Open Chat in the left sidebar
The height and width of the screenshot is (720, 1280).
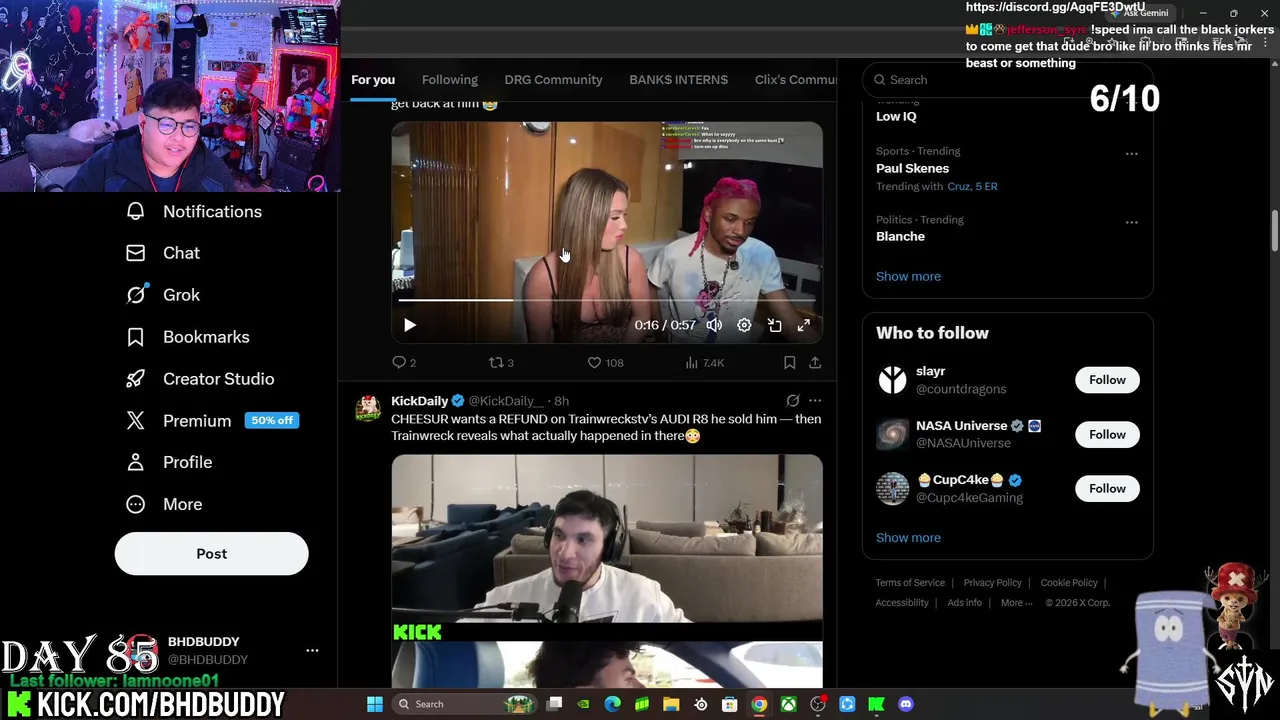163,253
